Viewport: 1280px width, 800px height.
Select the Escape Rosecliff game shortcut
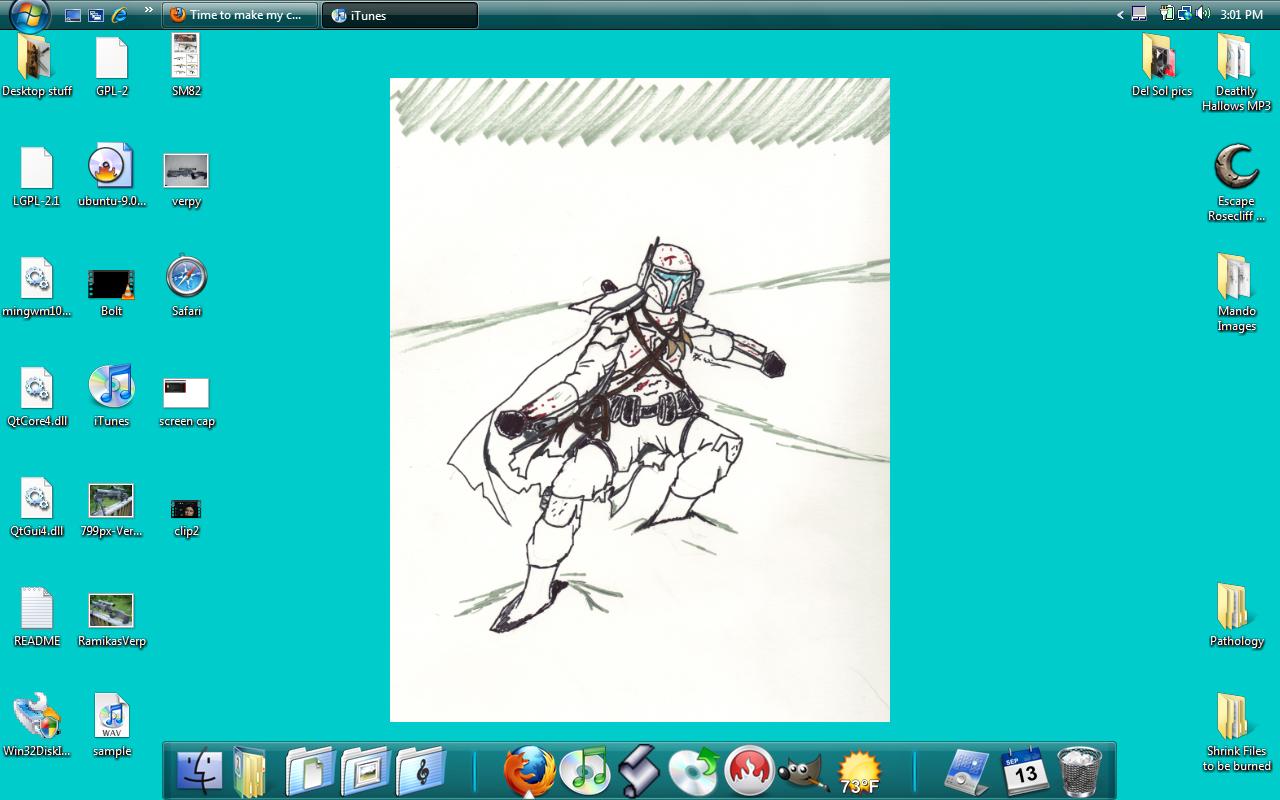[1236, 183]
